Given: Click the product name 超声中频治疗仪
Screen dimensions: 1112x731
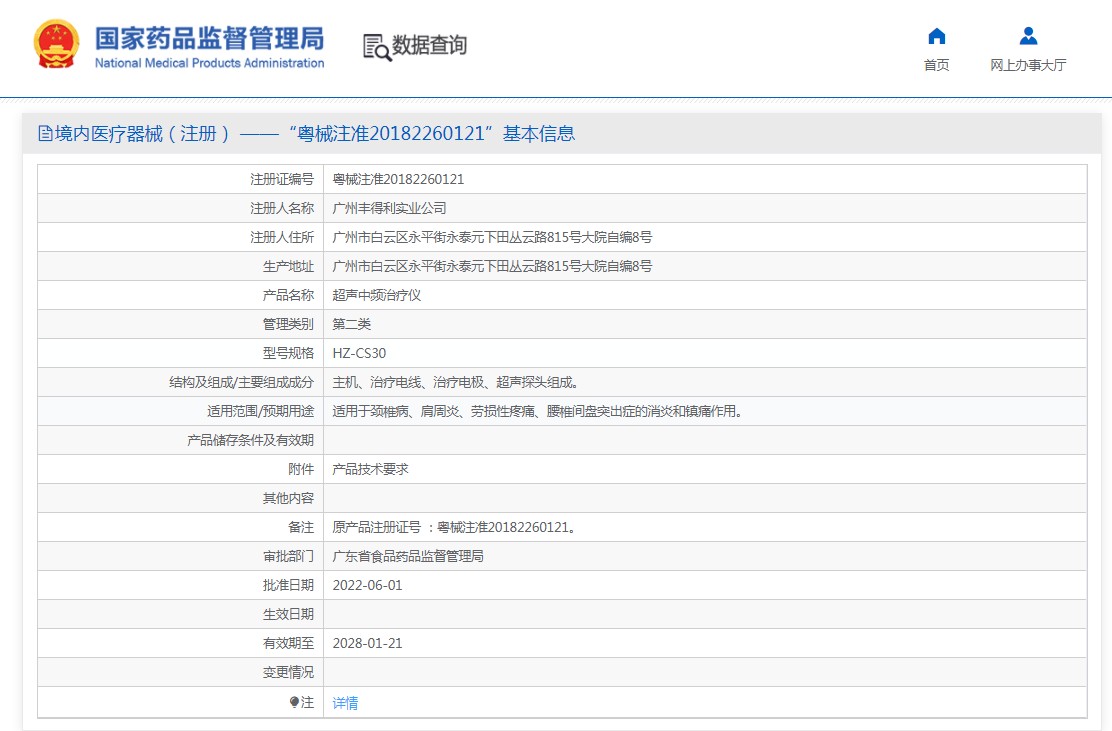Looking at the screenshot, I should [x=377, y=296].
